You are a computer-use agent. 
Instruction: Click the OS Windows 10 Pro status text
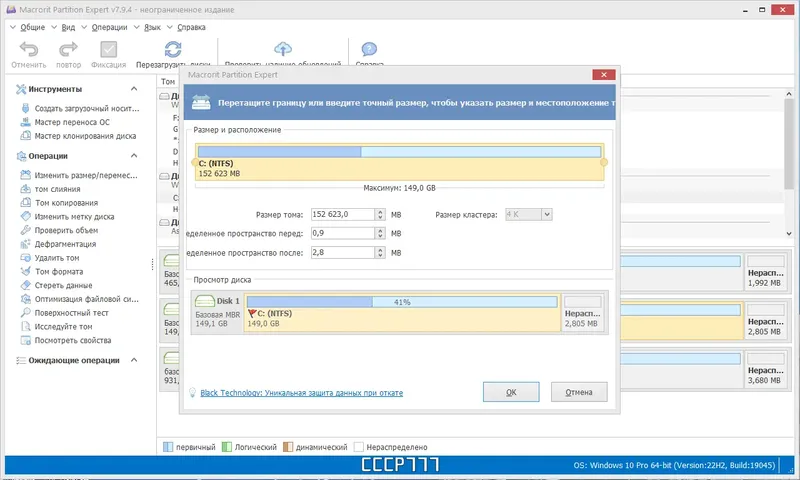pyautogui.click(x=674, y=465)
